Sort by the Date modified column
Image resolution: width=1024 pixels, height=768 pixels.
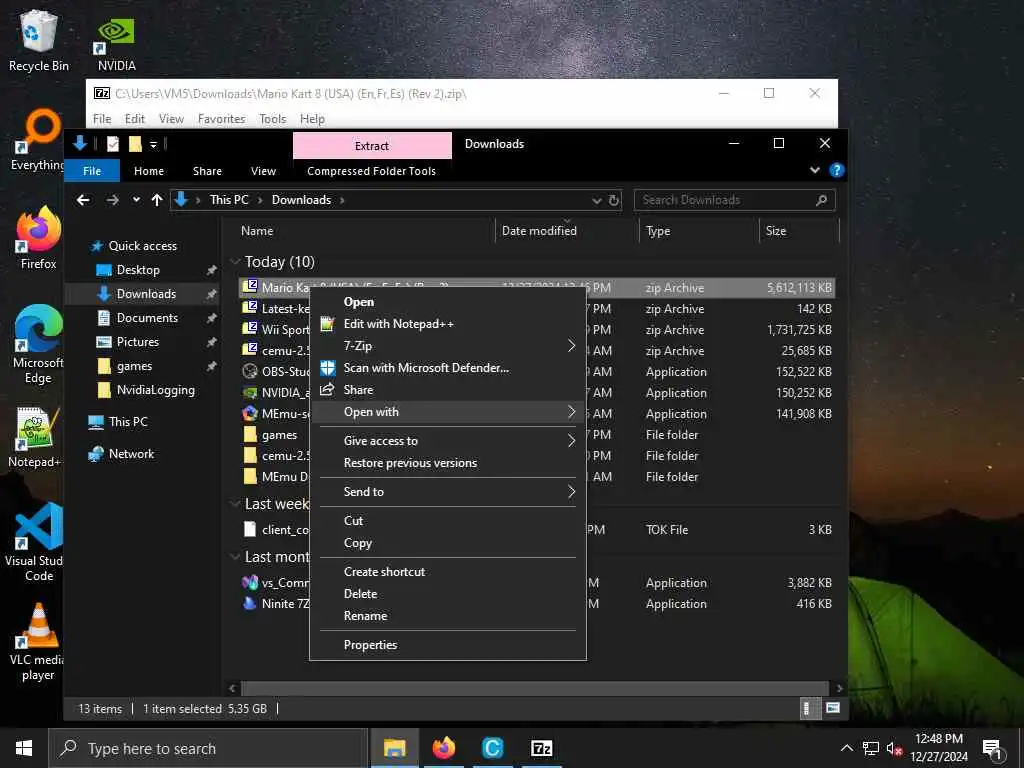pos(566,231)
